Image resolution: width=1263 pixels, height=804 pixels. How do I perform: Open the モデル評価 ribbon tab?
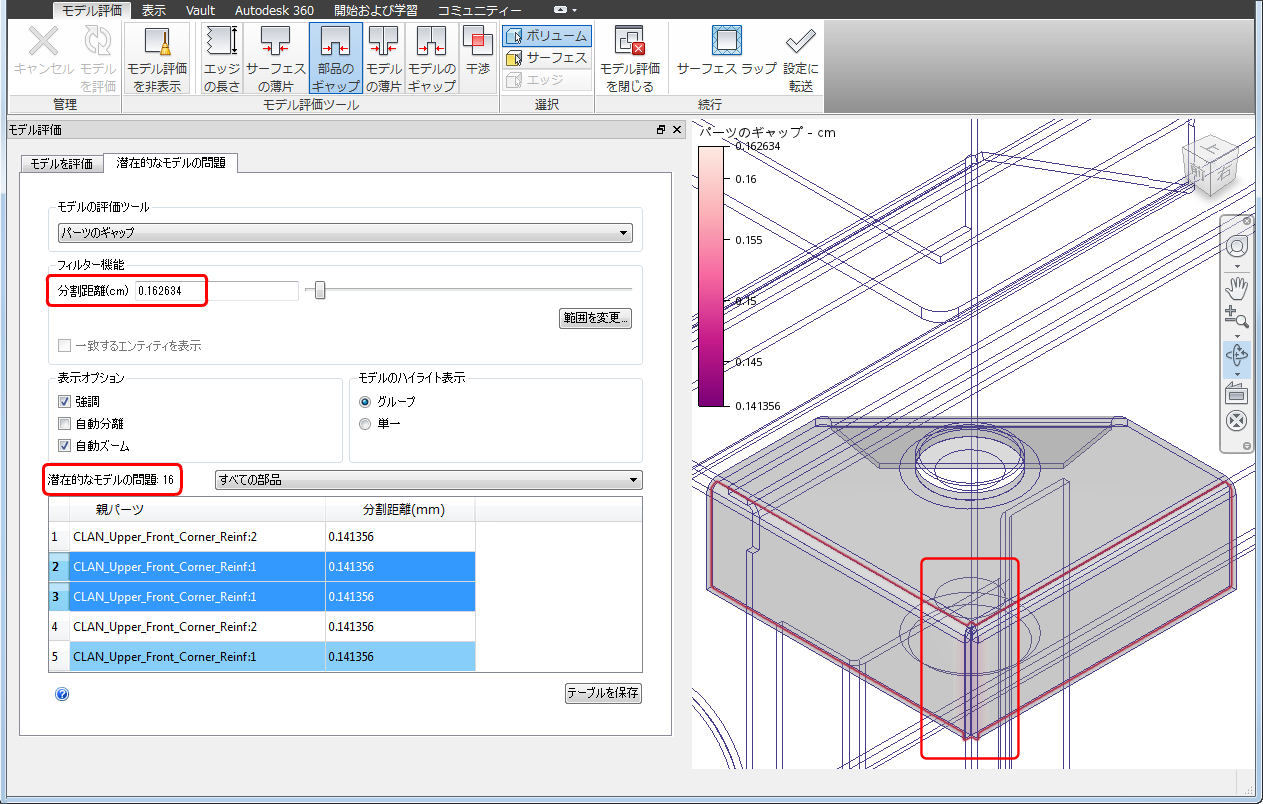(92, 10)
